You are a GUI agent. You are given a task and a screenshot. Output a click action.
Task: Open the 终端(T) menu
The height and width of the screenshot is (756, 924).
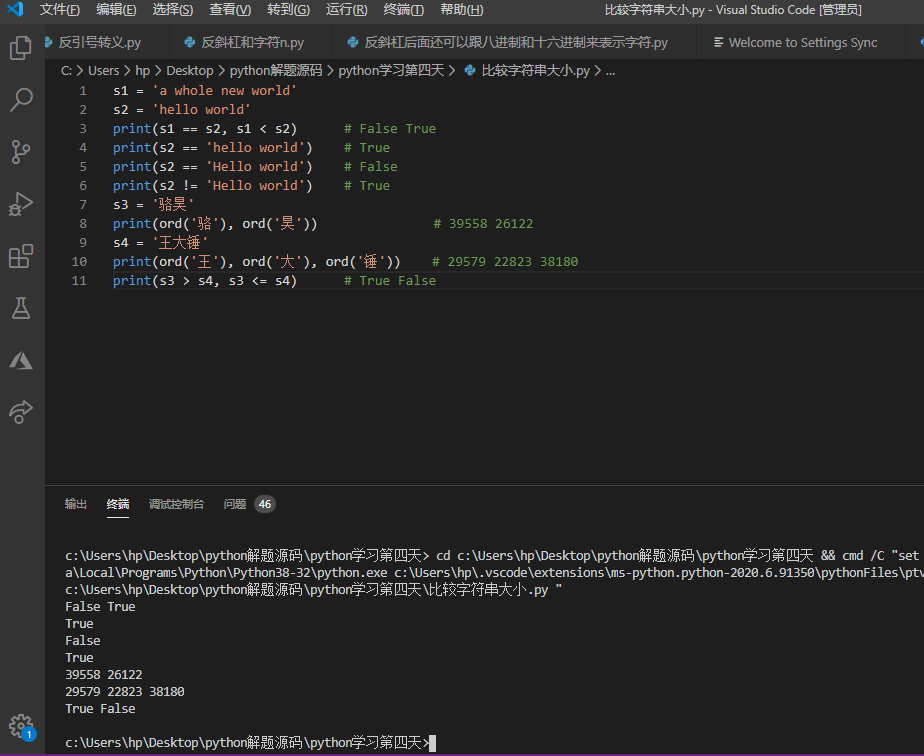tap(404, 10)
